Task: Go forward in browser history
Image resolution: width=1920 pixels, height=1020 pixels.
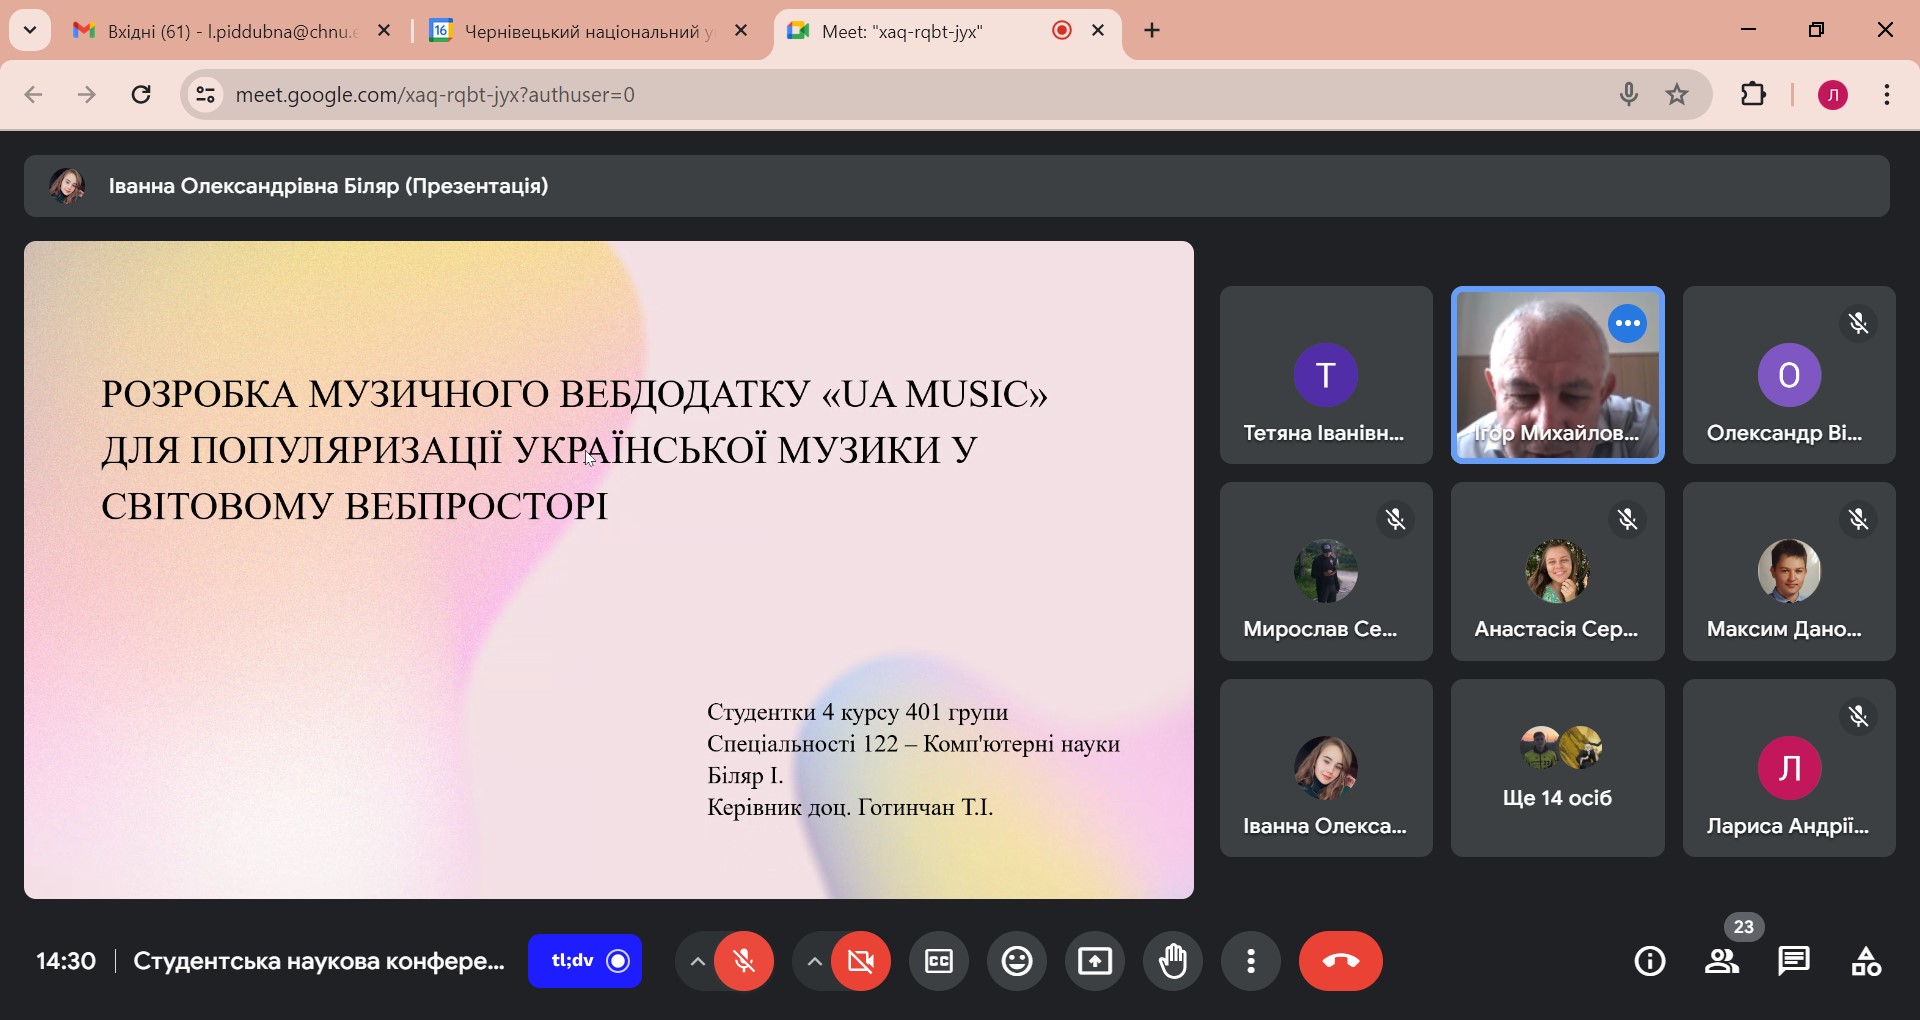Action: coord(88,96)
